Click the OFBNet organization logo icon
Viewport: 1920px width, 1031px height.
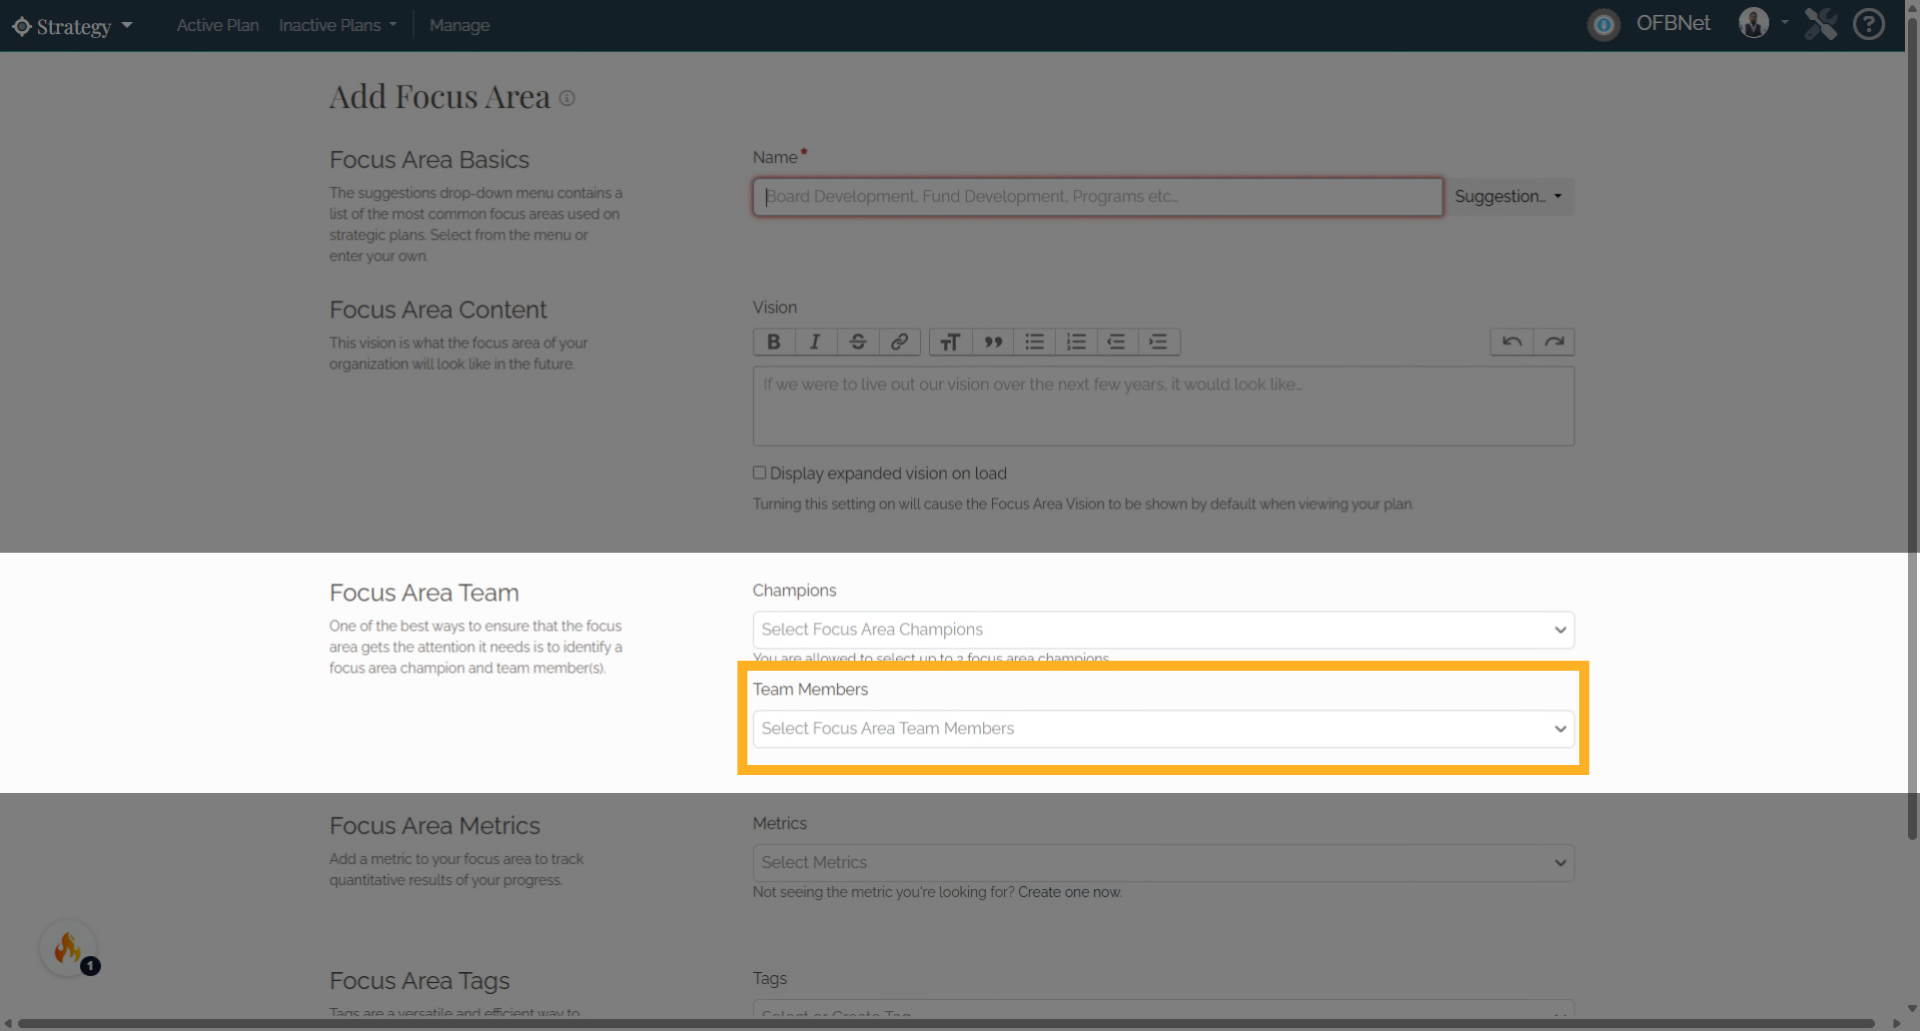pos(1604,25)
